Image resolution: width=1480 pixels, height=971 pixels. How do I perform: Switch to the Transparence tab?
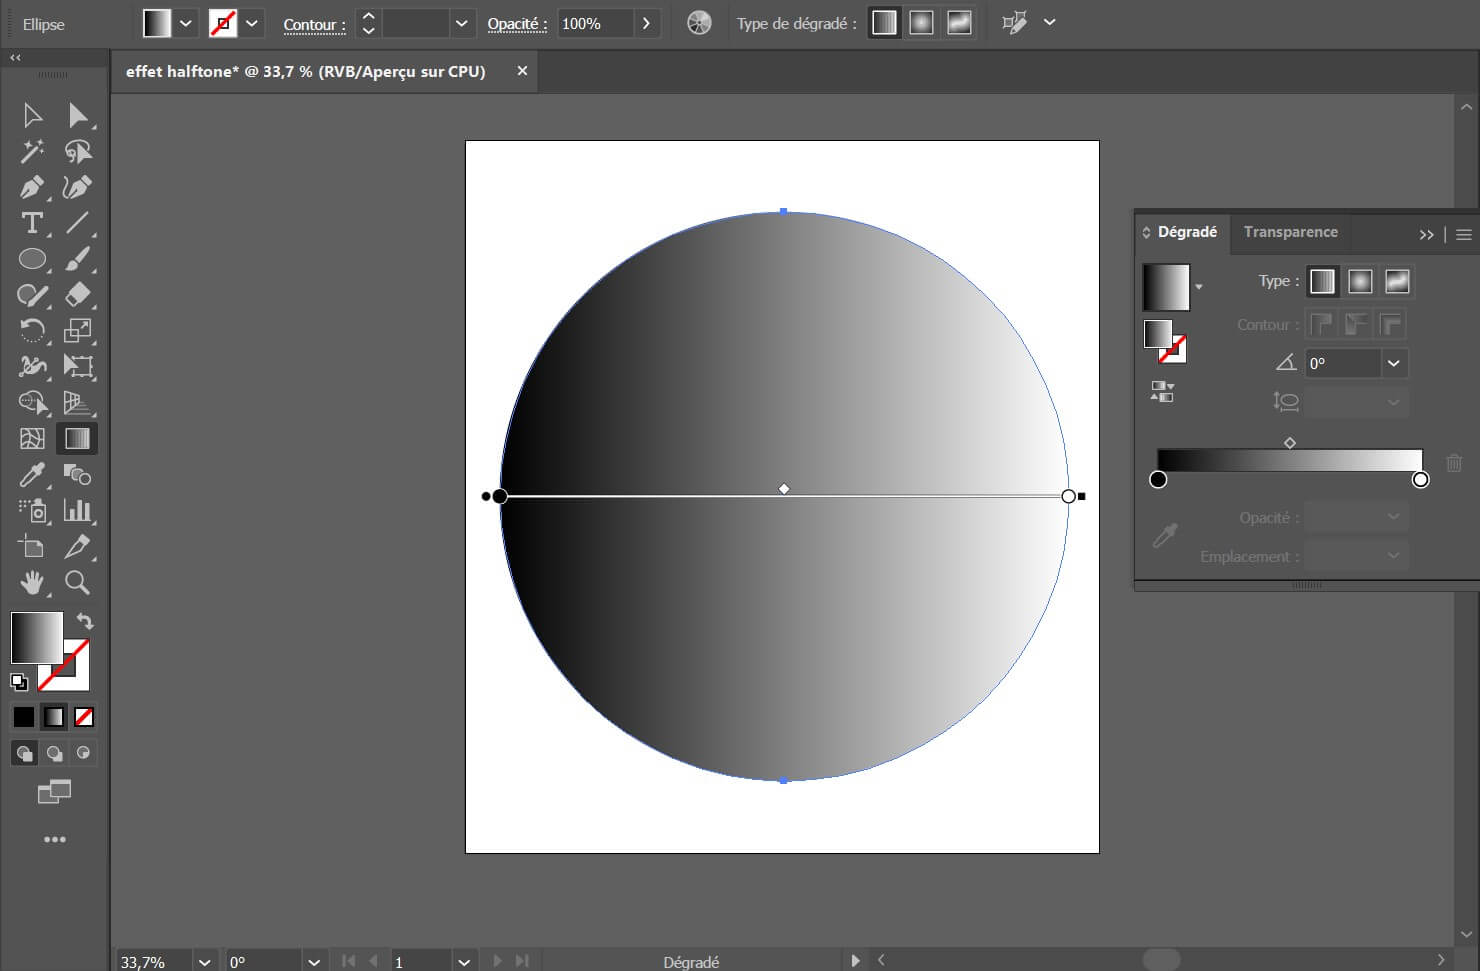coord(1290,232)
